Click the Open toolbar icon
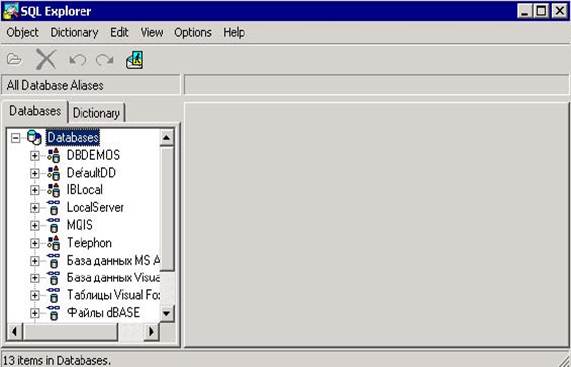 coord(14,59)
